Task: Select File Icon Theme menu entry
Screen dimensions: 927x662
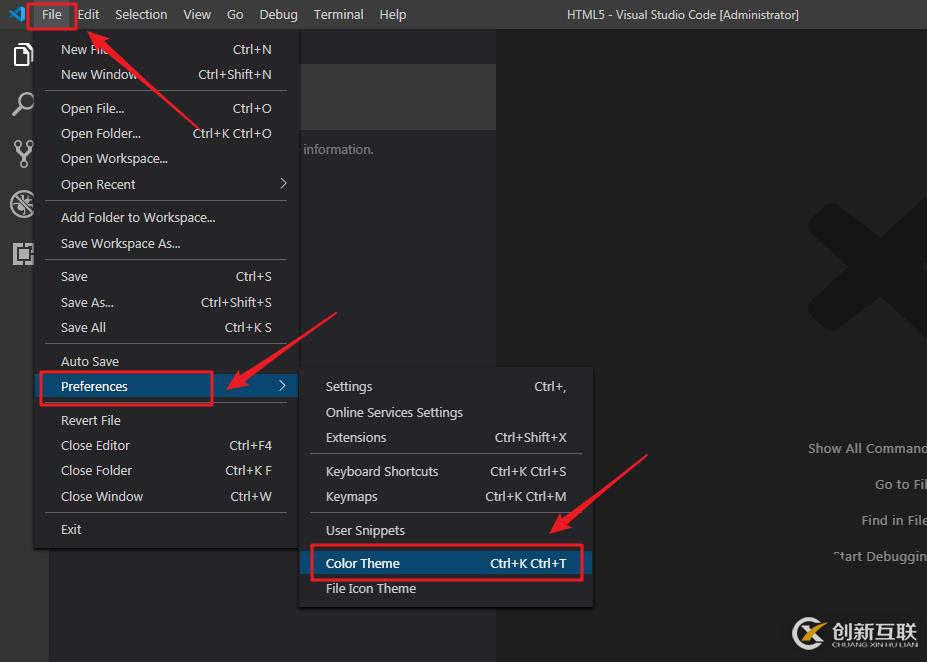Action: pos(446,589)
